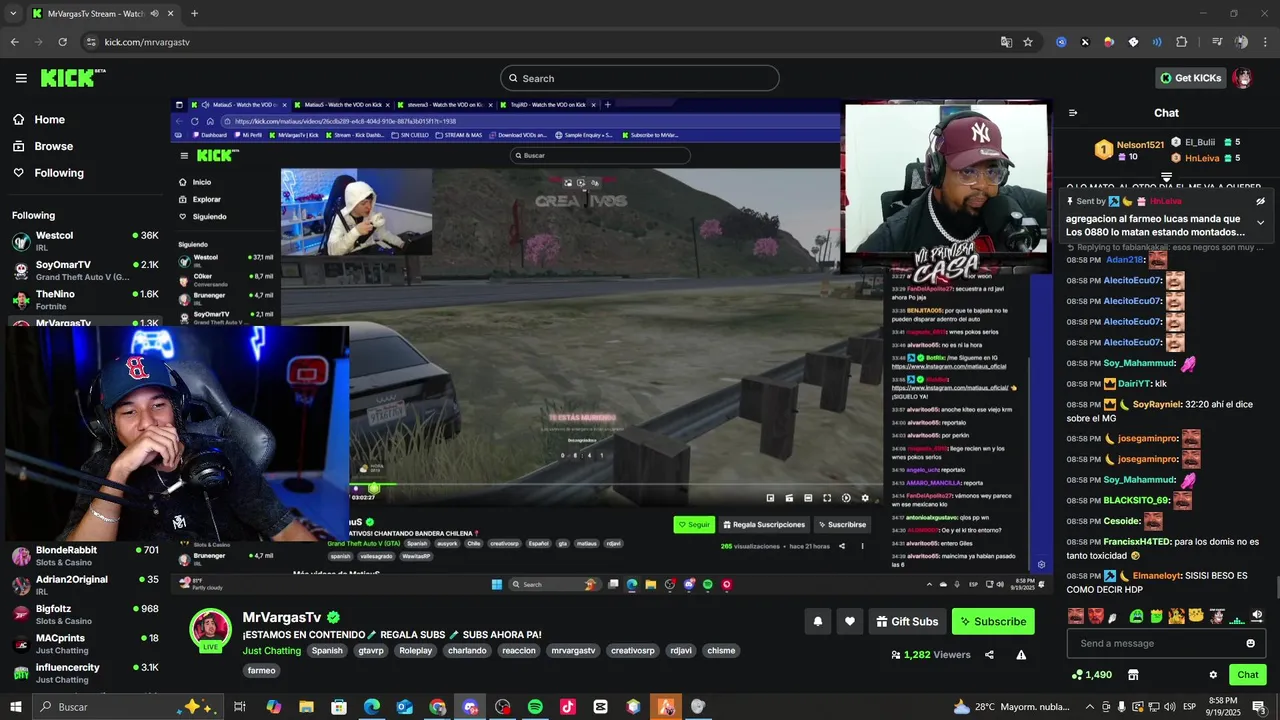Image resolution: width=1280 pixels, height=720 pixels.
Task: Click the green Subscribe button
Action: coord(993,621)
